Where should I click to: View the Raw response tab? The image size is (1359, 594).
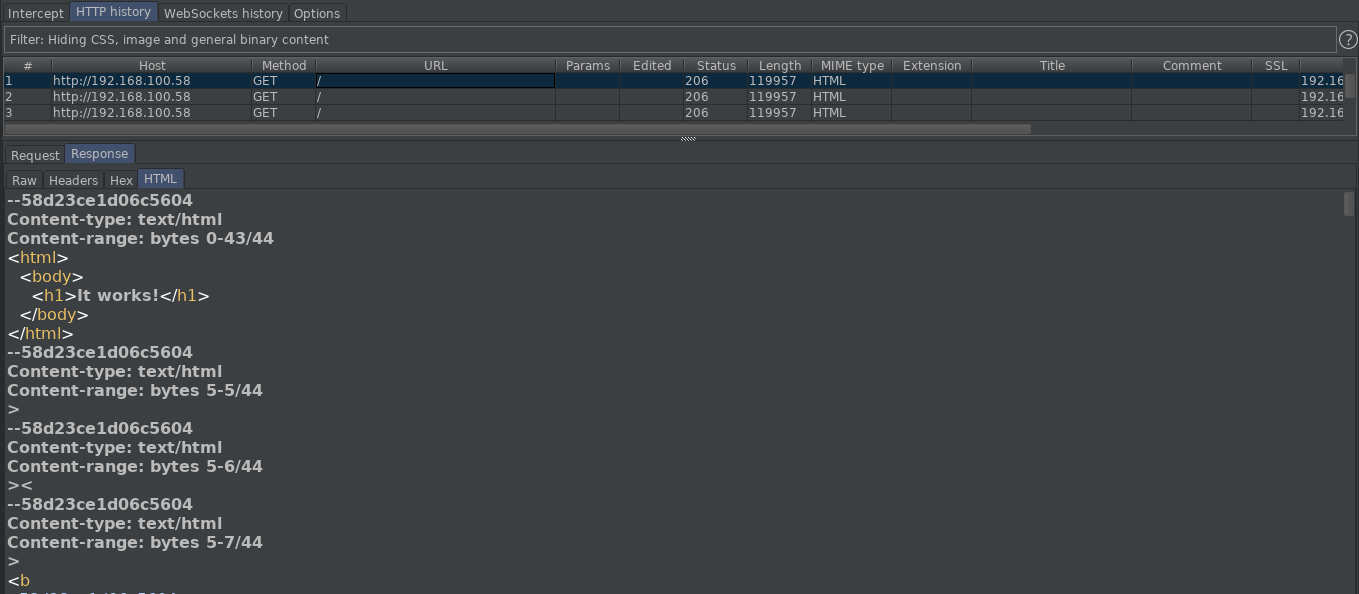(x=24, y=180)
